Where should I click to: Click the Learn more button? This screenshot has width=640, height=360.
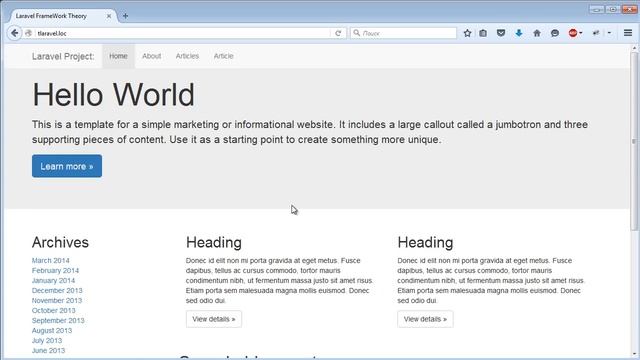67,166
